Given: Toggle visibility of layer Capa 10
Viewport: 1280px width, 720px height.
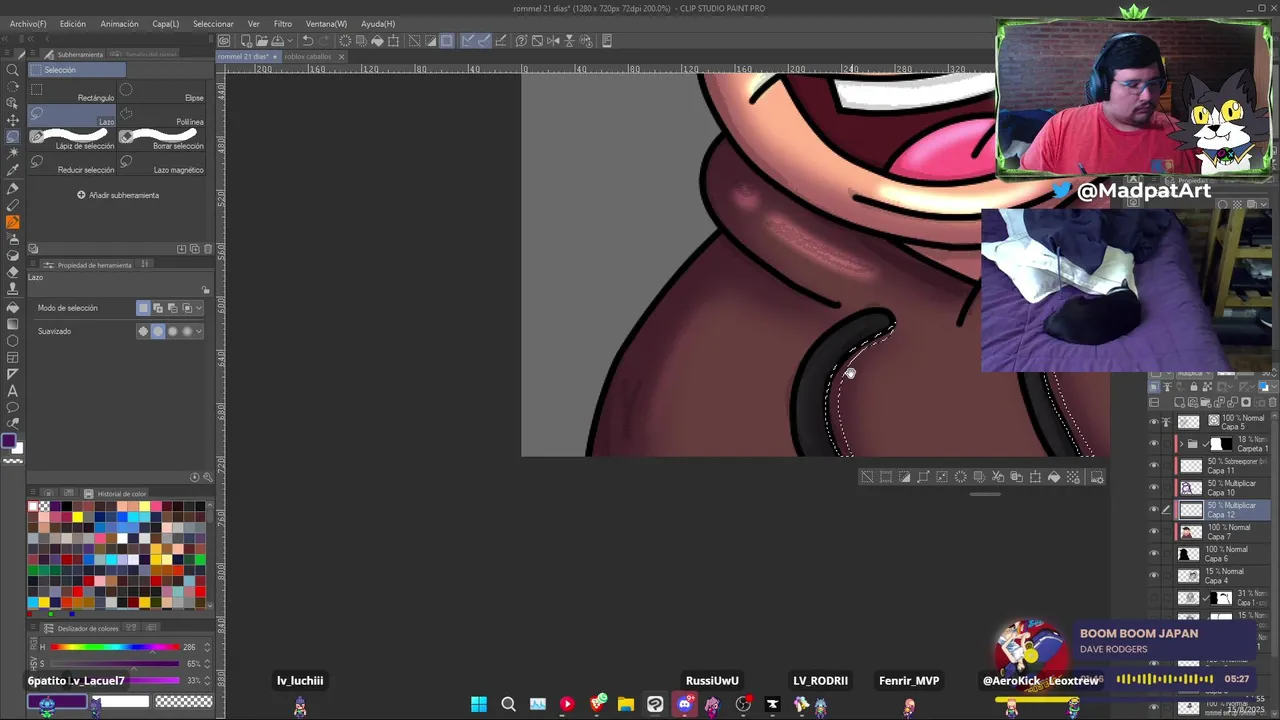Looking at the screenshot, I should click(1154, 487).
